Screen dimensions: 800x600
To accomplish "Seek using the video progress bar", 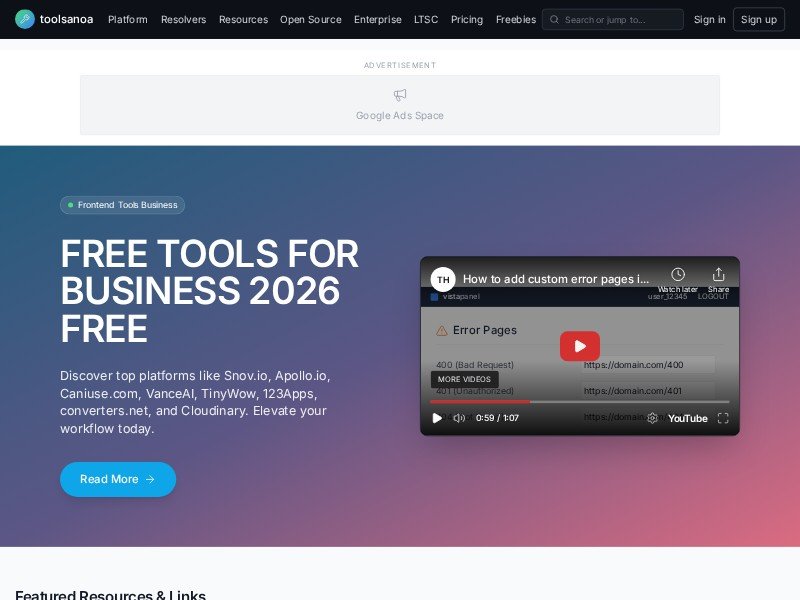I will click(x=580, y=402).
